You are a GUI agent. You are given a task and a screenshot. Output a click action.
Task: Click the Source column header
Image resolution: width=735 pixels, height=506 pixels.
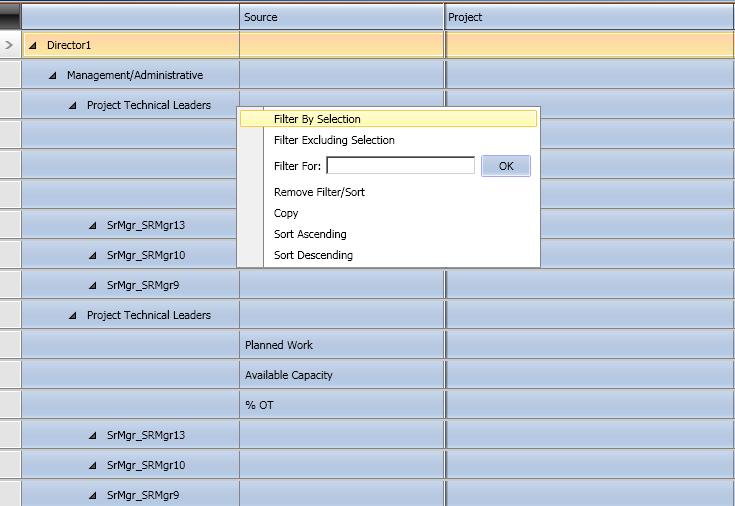pos(341,17)
